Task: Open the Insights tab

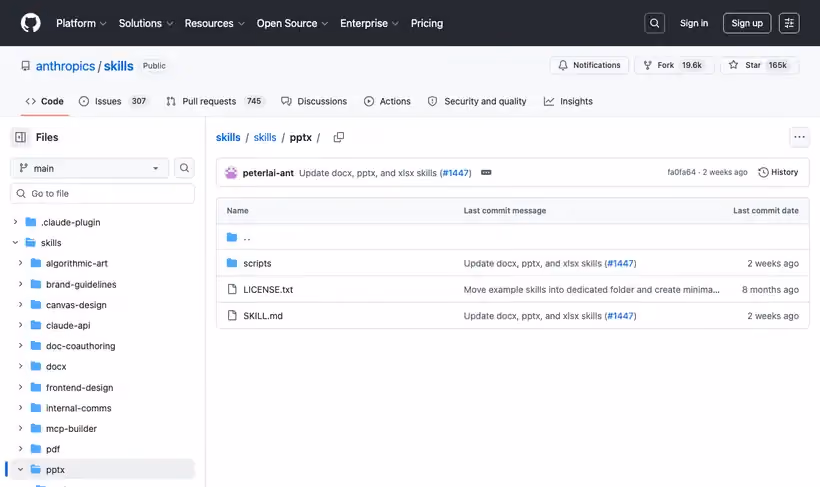Action: [x=568, y=101]
